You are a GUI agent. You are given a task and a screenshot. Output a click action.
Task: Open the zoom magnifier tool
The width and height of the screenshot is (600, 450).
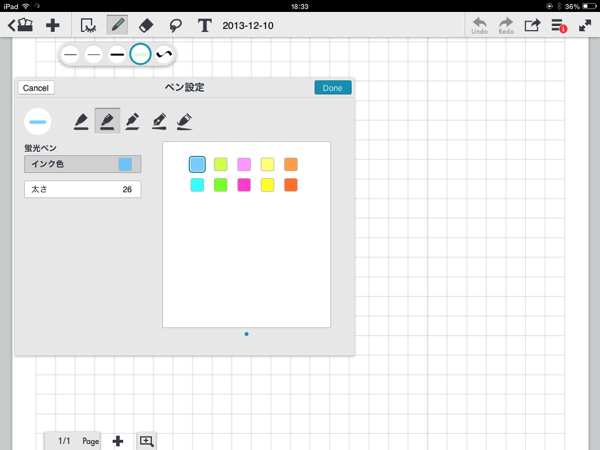tap(146, 441)
